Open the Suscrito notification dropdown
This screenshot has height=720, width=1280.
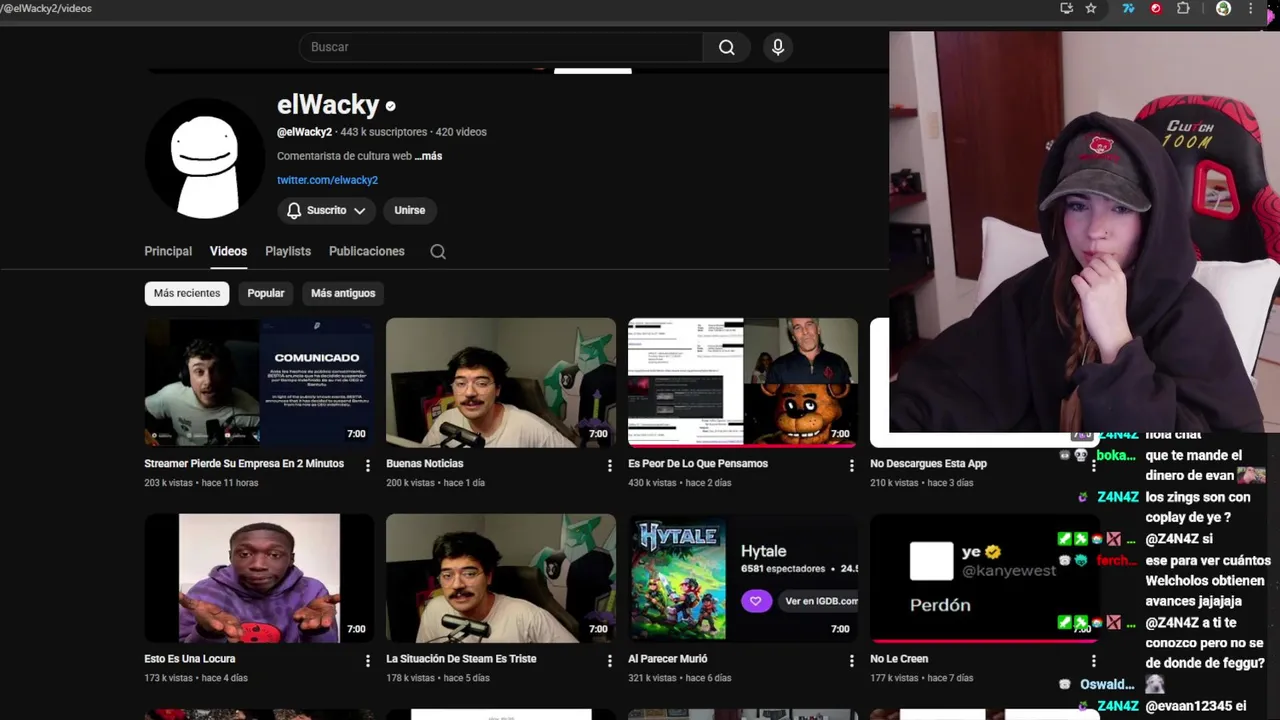pyautogui.click(x=326, y=210)
